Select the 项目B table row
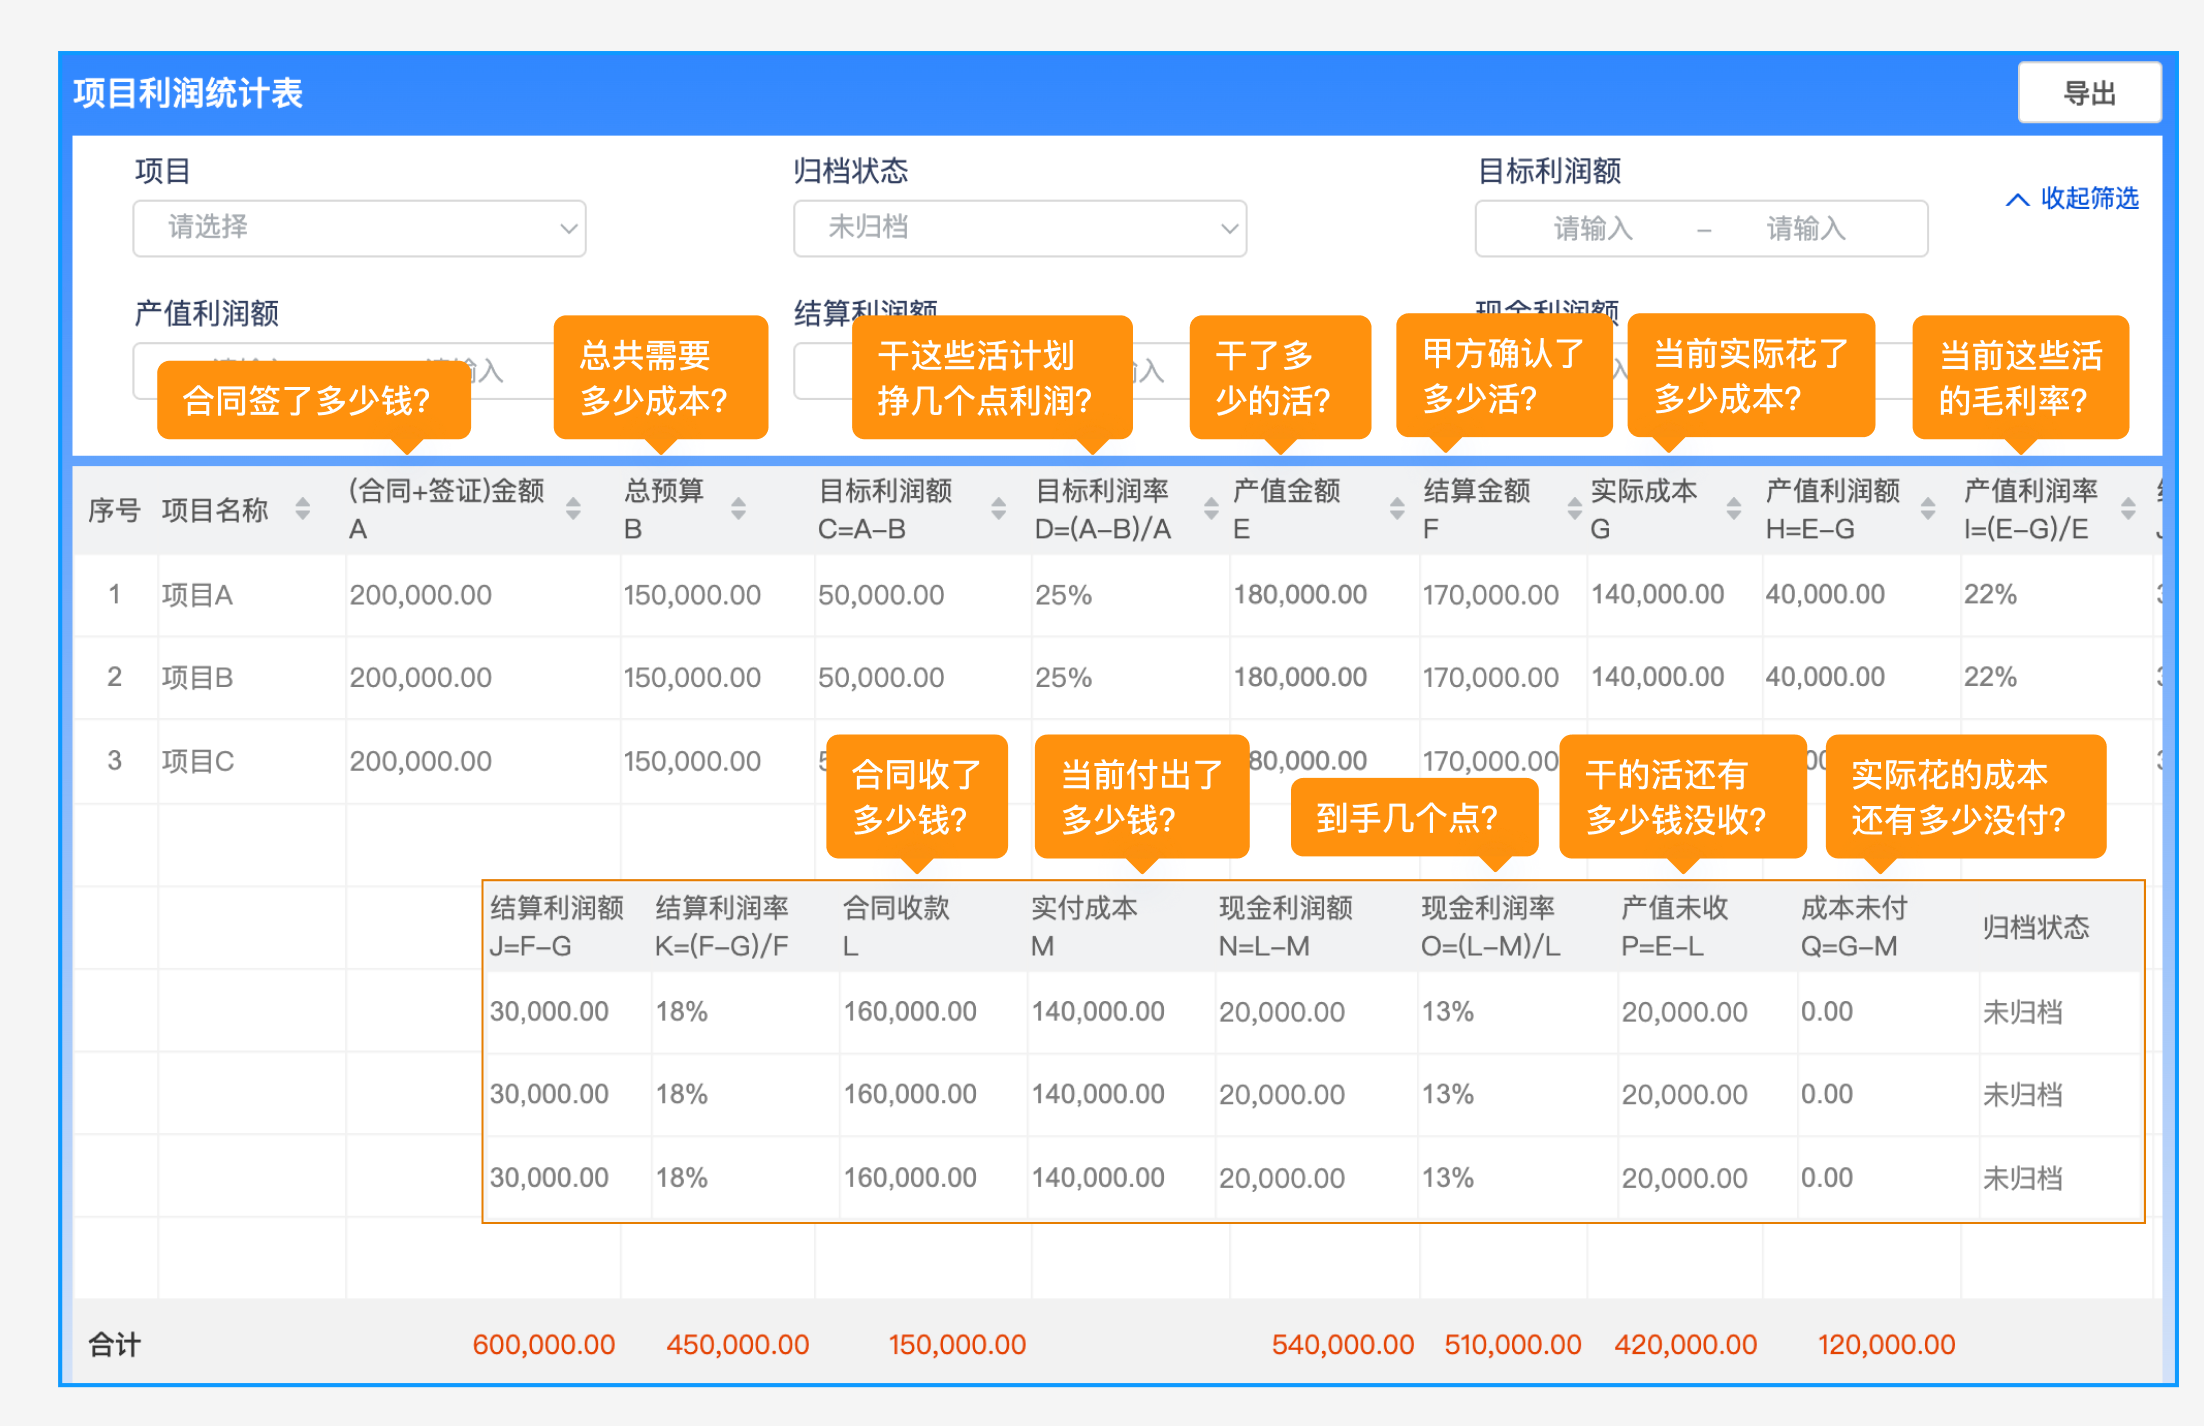The width and height of the screenshot is (2204, 1426). (x=197, y=677)
